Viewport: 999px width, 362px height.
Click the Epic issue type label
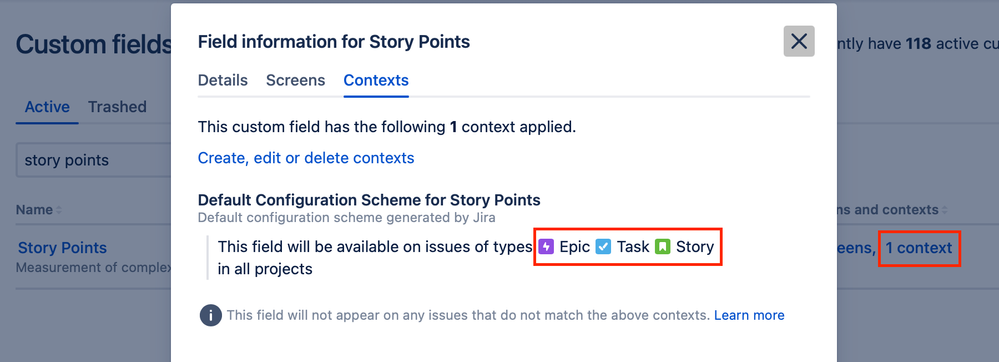coord(575,247)
